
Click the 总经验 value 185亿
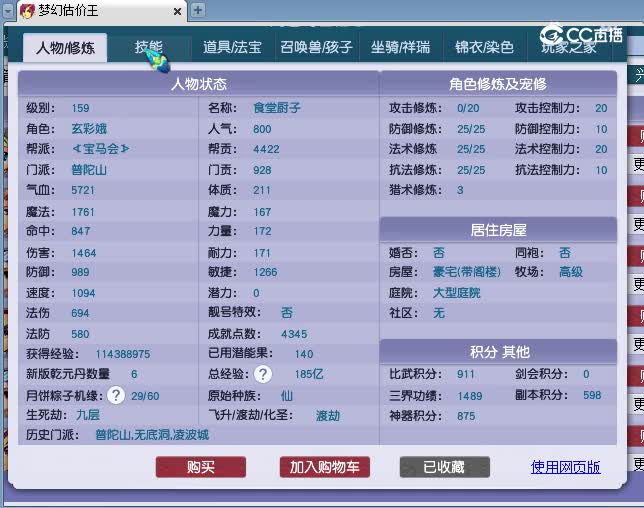[309, 374]
